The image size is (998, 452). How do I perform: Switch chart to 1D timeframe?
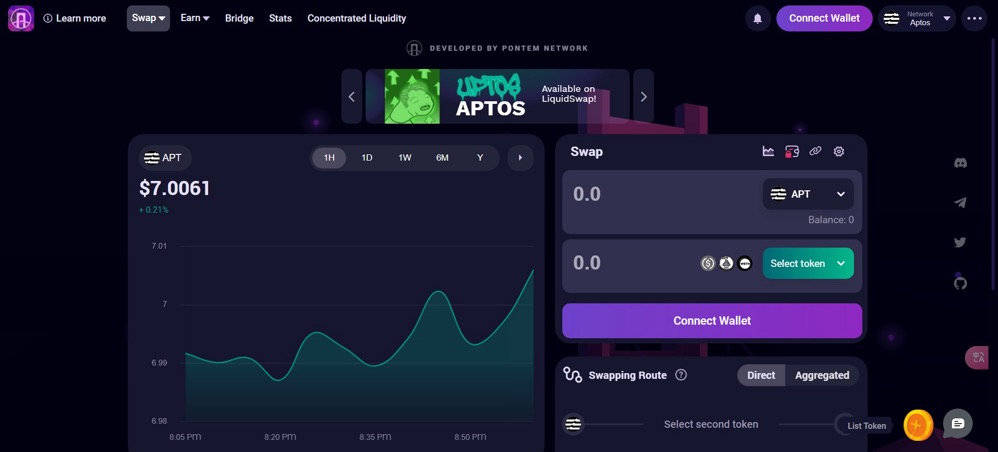tap(367, 158)
